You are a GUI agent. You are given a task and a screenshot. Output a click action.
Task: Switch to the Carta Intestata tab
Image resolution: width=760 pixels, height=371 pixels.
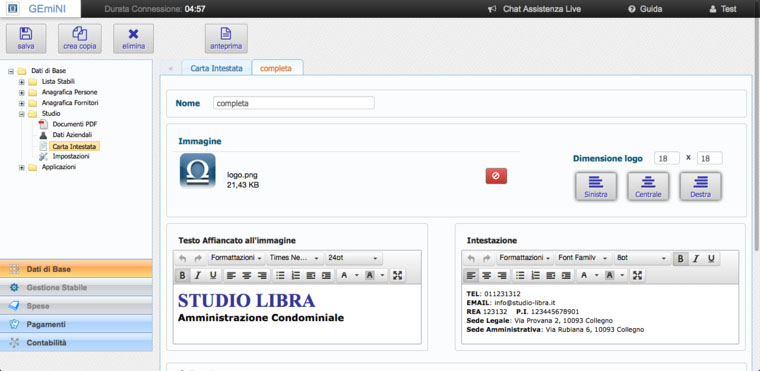[216, 68]
